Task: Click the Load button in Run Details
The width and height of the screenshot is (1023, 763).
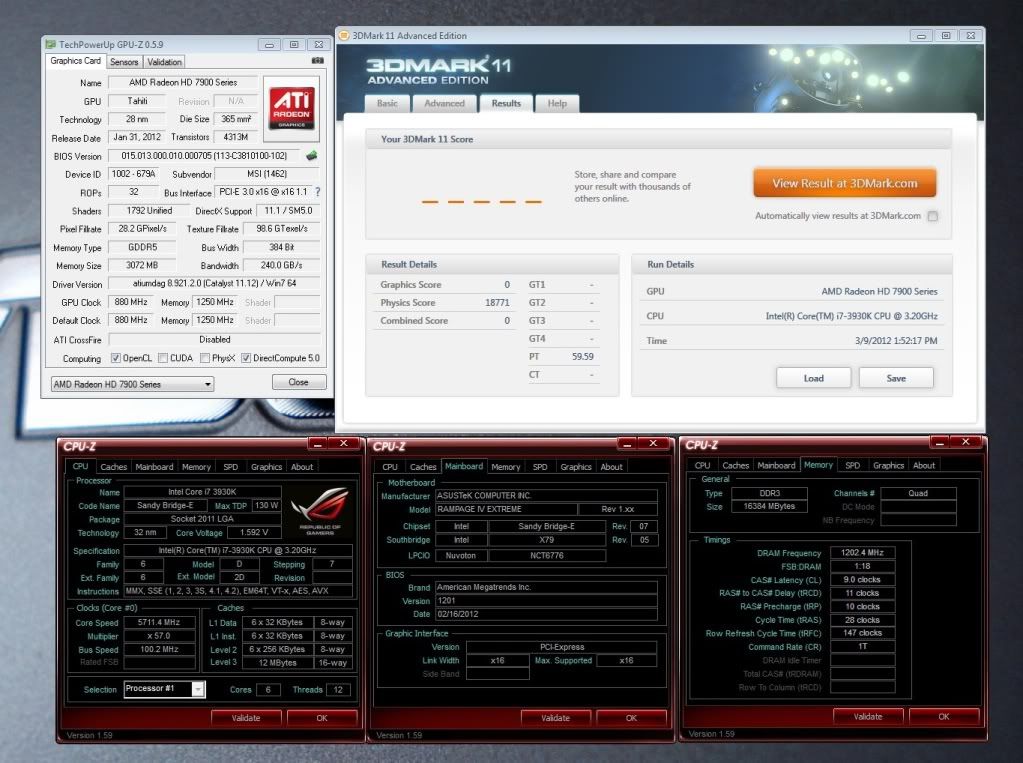Action: click(x=814, y=378)
